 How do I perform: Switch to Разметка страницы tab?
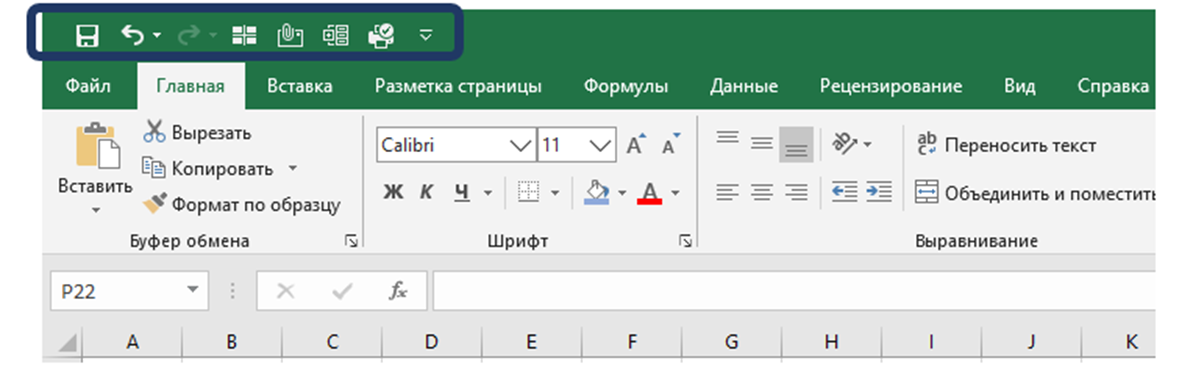tap(458, 86)
